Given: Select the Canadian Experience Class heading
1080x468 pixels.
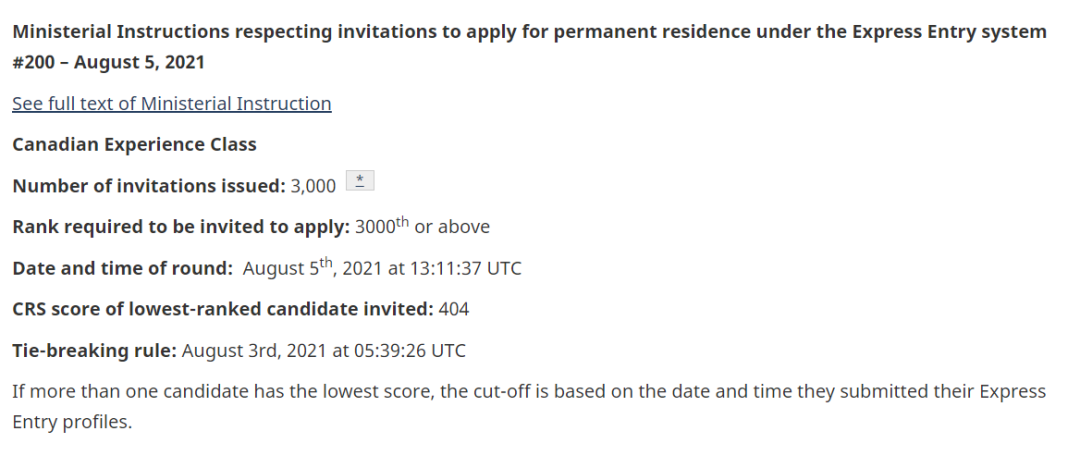Looking at the screenshot, I should coord(134,145).
